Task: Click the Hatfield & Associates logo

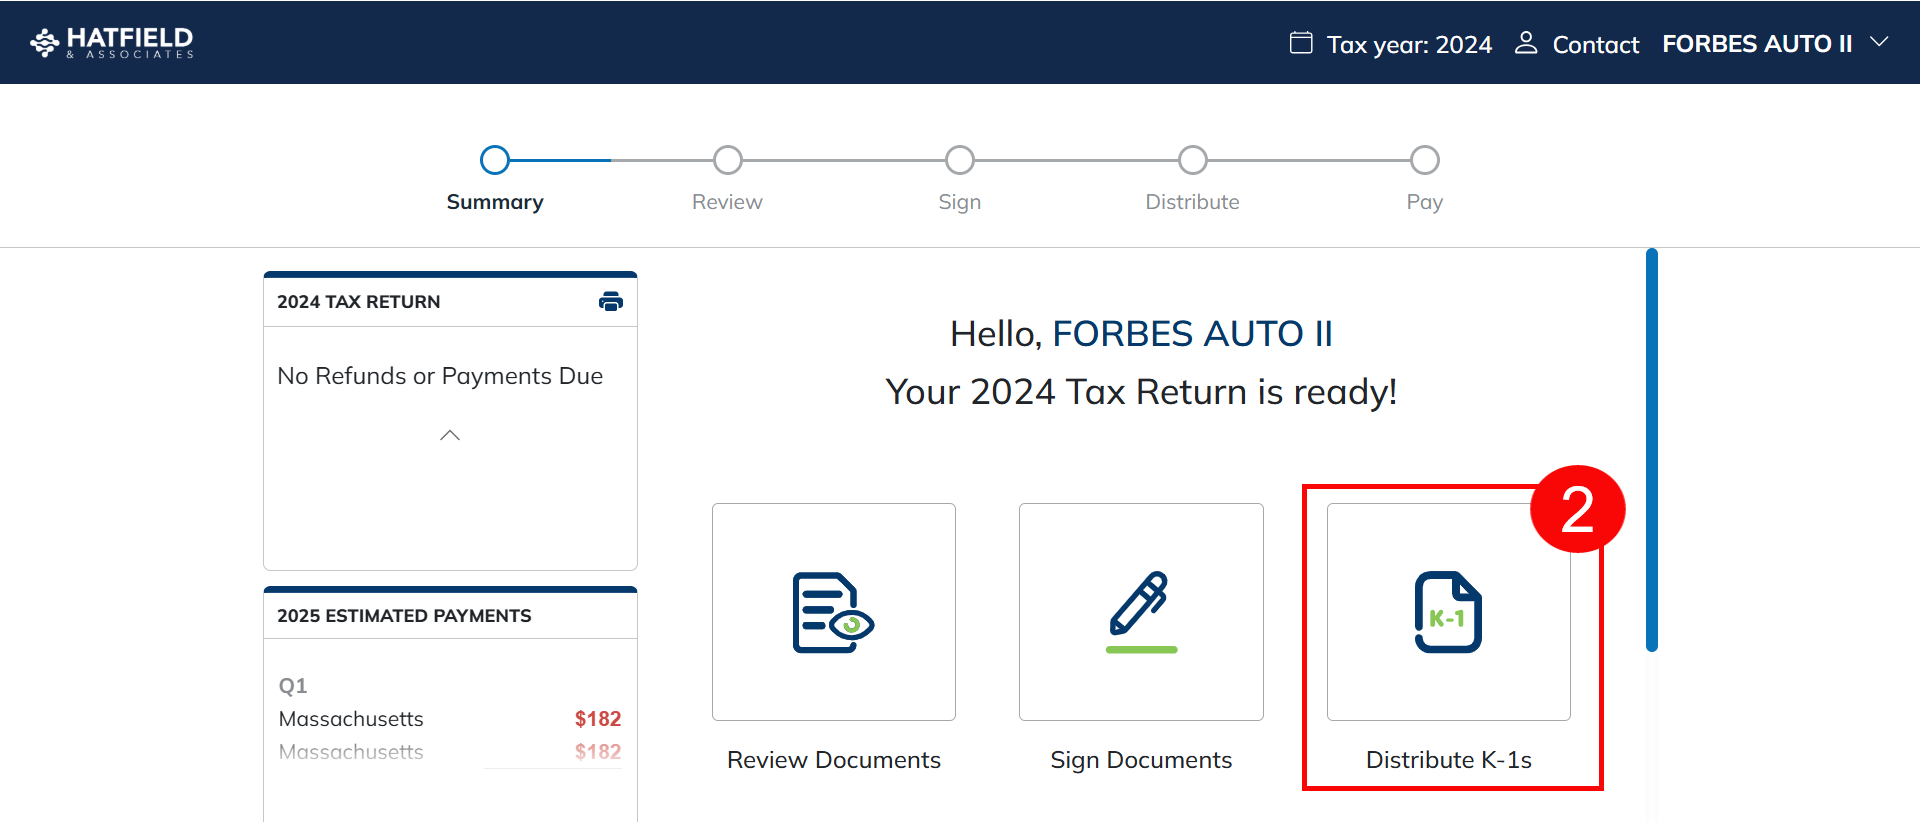Action: tap(112, 42)
